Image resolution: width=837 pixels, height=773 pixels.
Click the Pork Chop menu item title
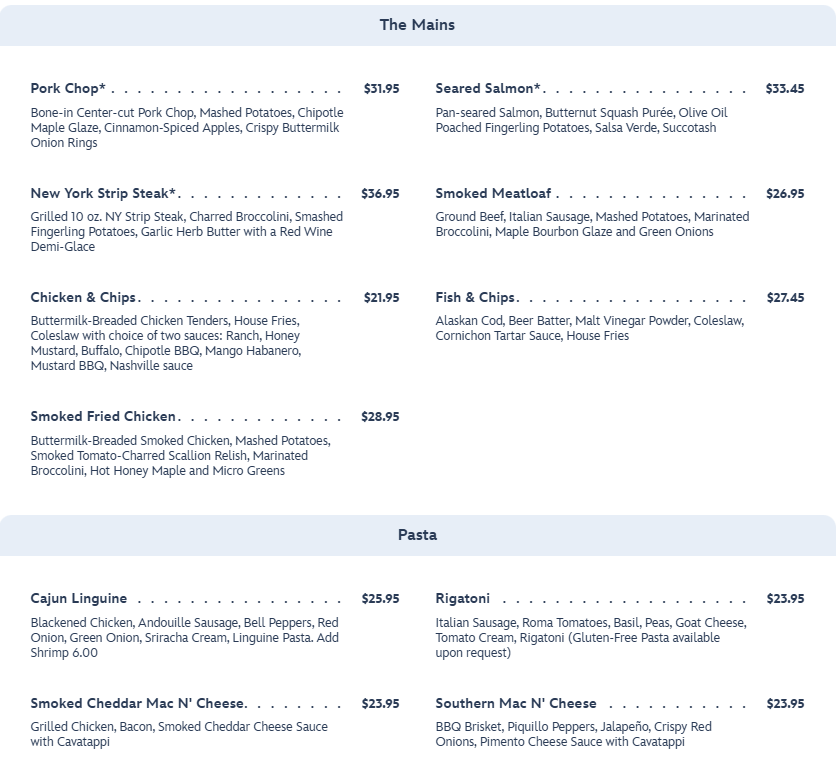(x=68, y=89)
